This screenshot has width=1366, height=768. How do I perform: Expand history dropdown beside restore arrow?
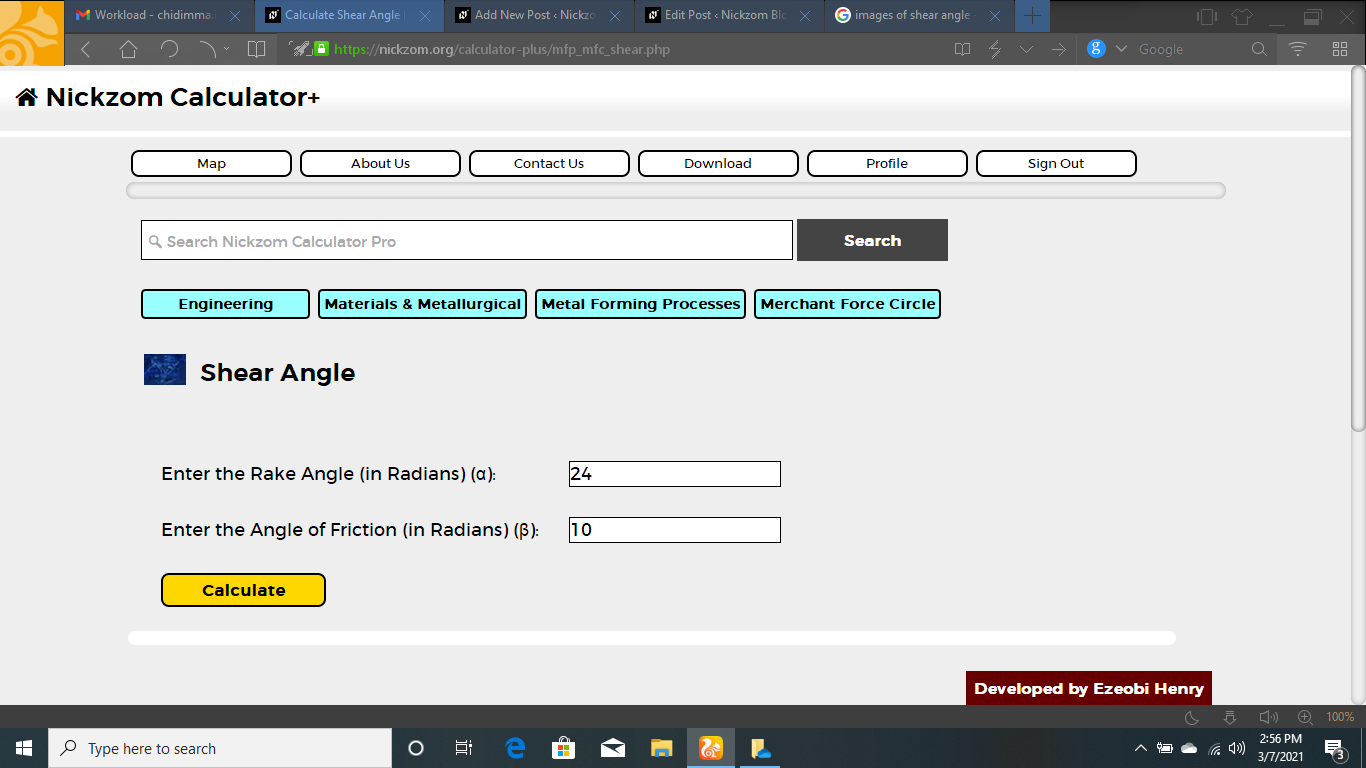point(227,49)
